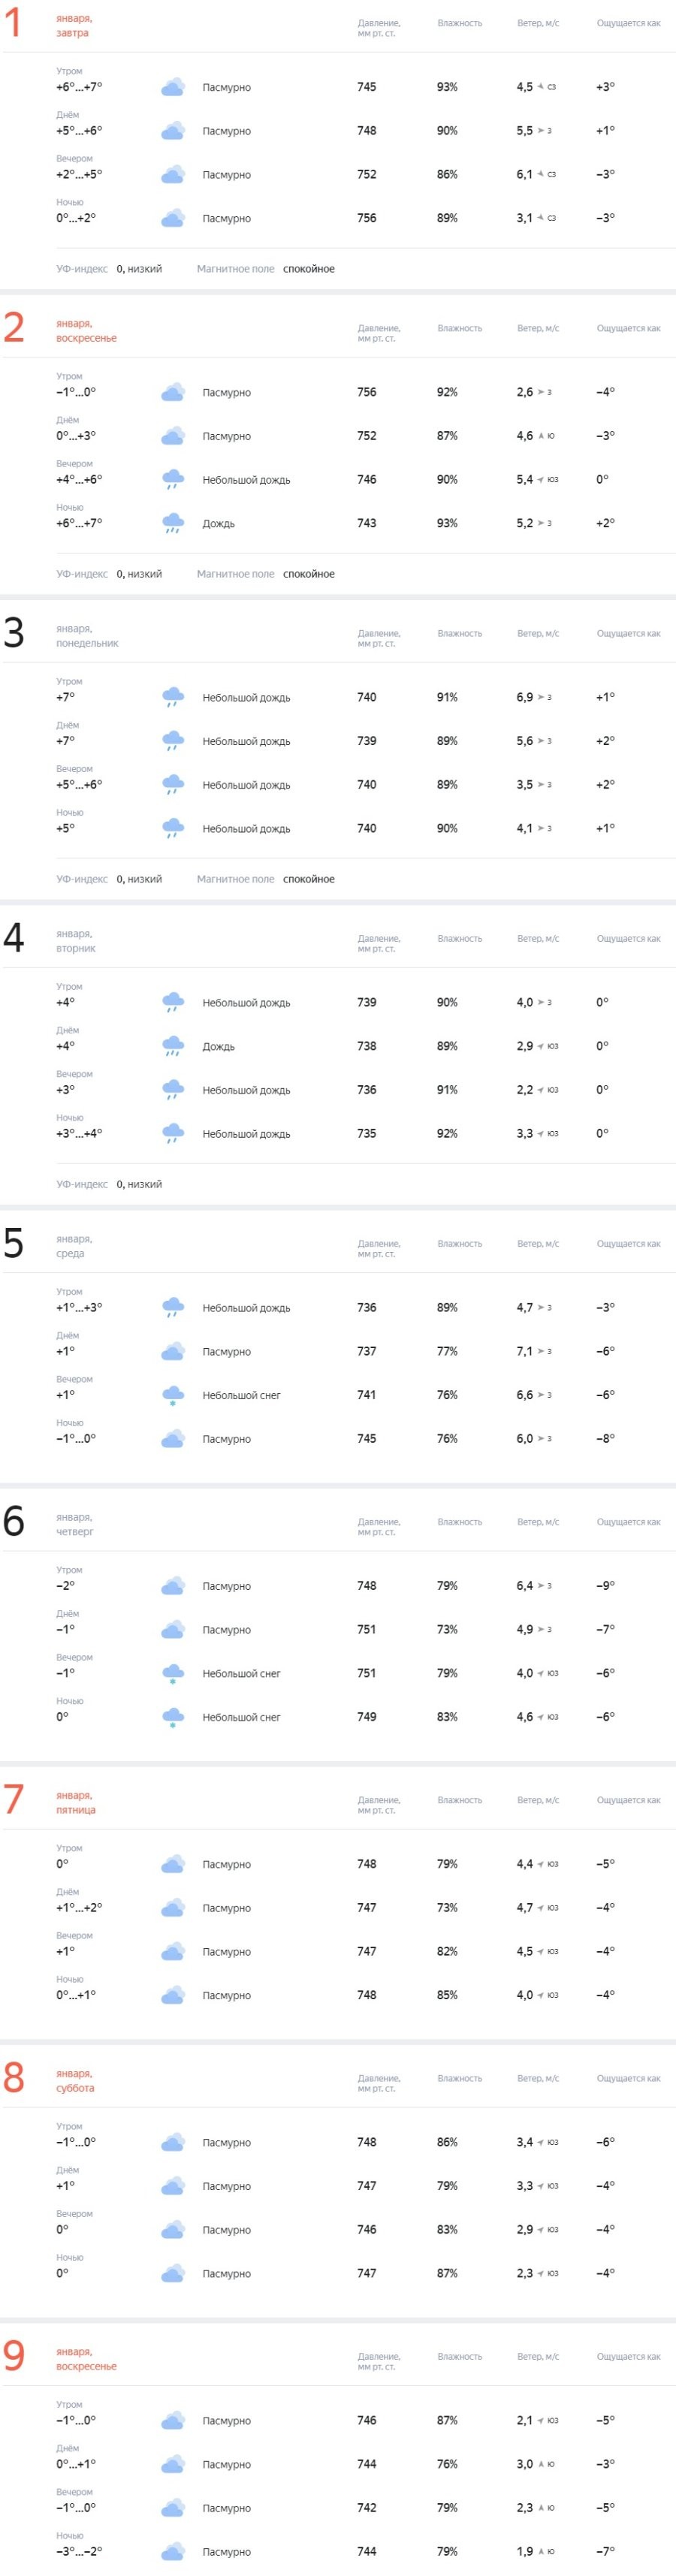
Task: Click the "УФ-индекс" label under January 1
Action: tap(82, 269)
